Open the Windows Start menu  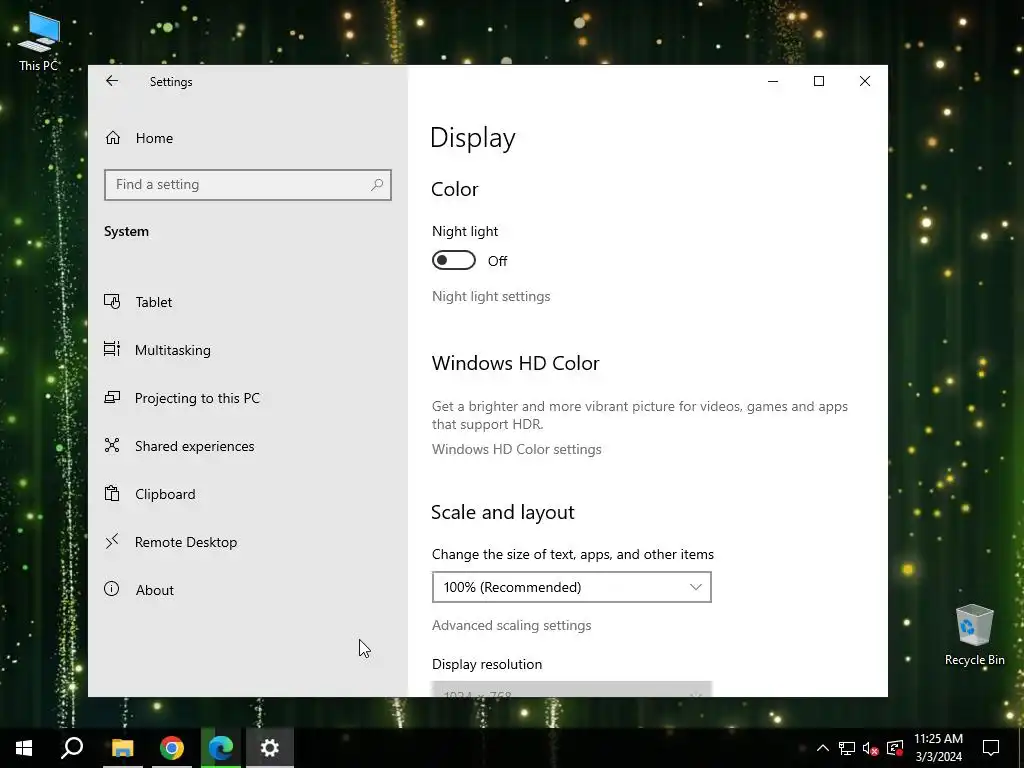[x=24, y=748]
